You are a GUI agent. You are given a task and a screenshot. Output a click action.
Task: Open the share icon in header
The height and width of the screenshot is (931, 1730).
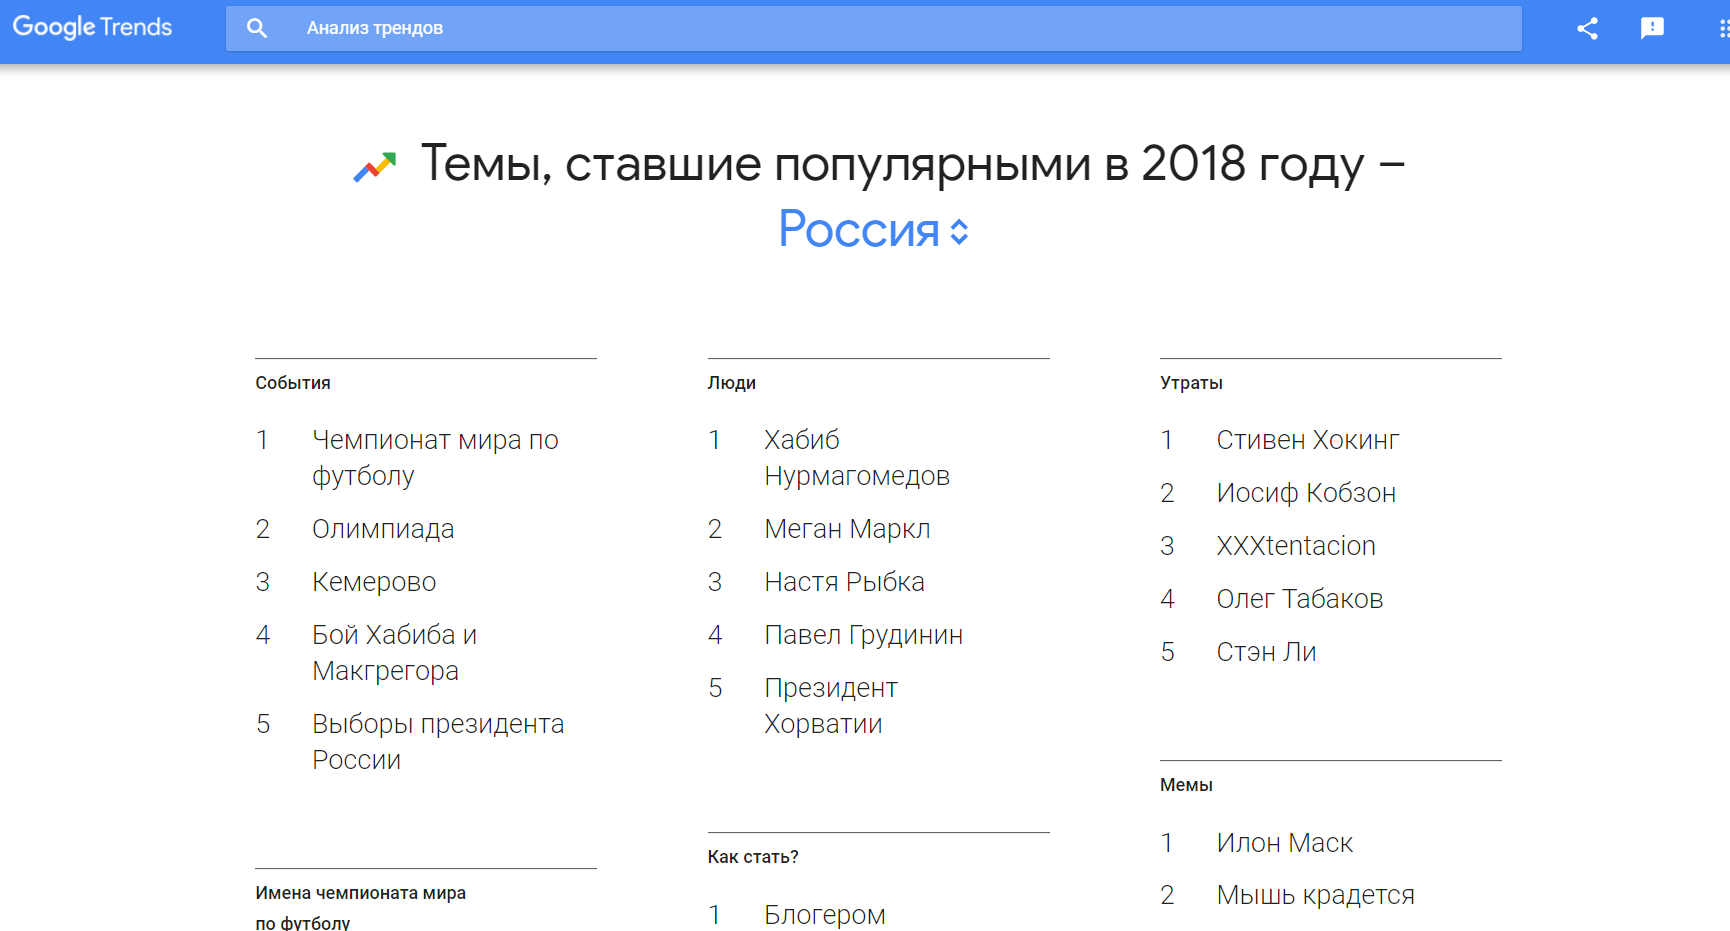click(1587, 28)
